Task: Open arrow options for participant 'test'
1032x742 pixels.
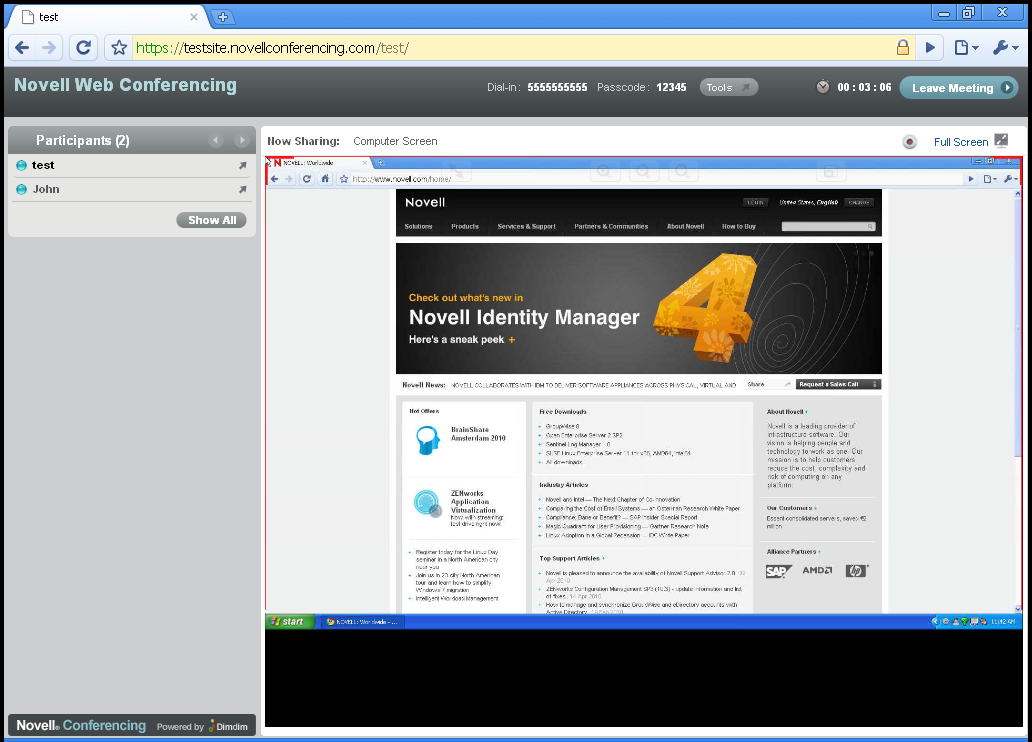Action: [242, 166]
